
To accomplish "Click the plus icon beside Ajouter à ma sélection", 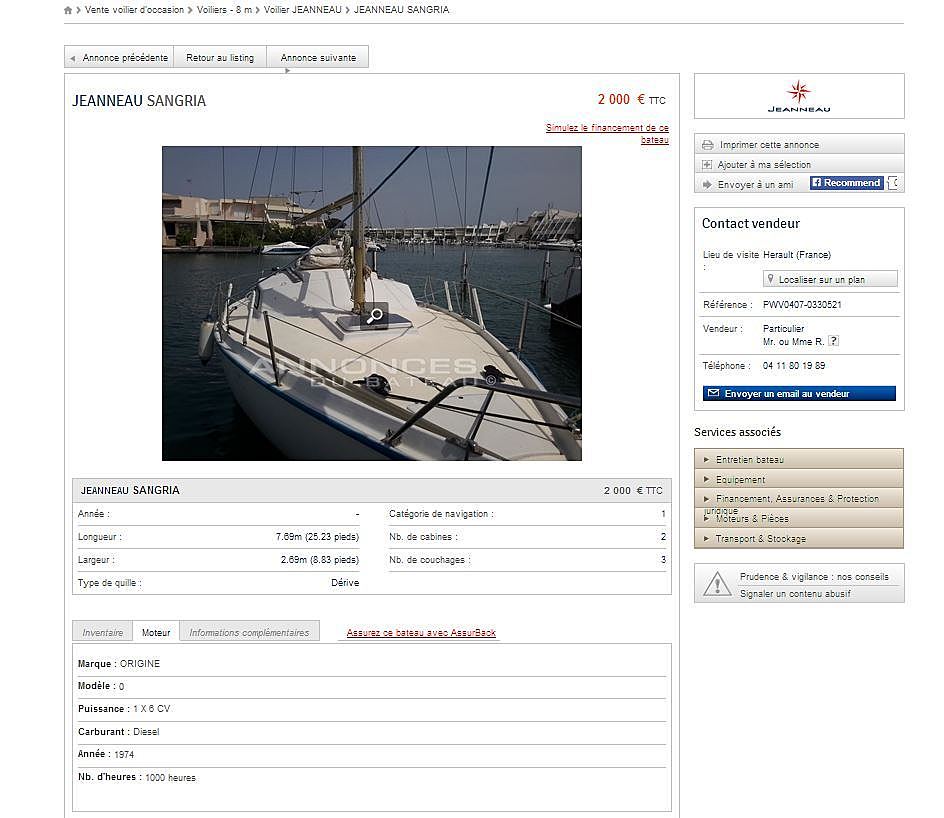I will coord(707,165).
